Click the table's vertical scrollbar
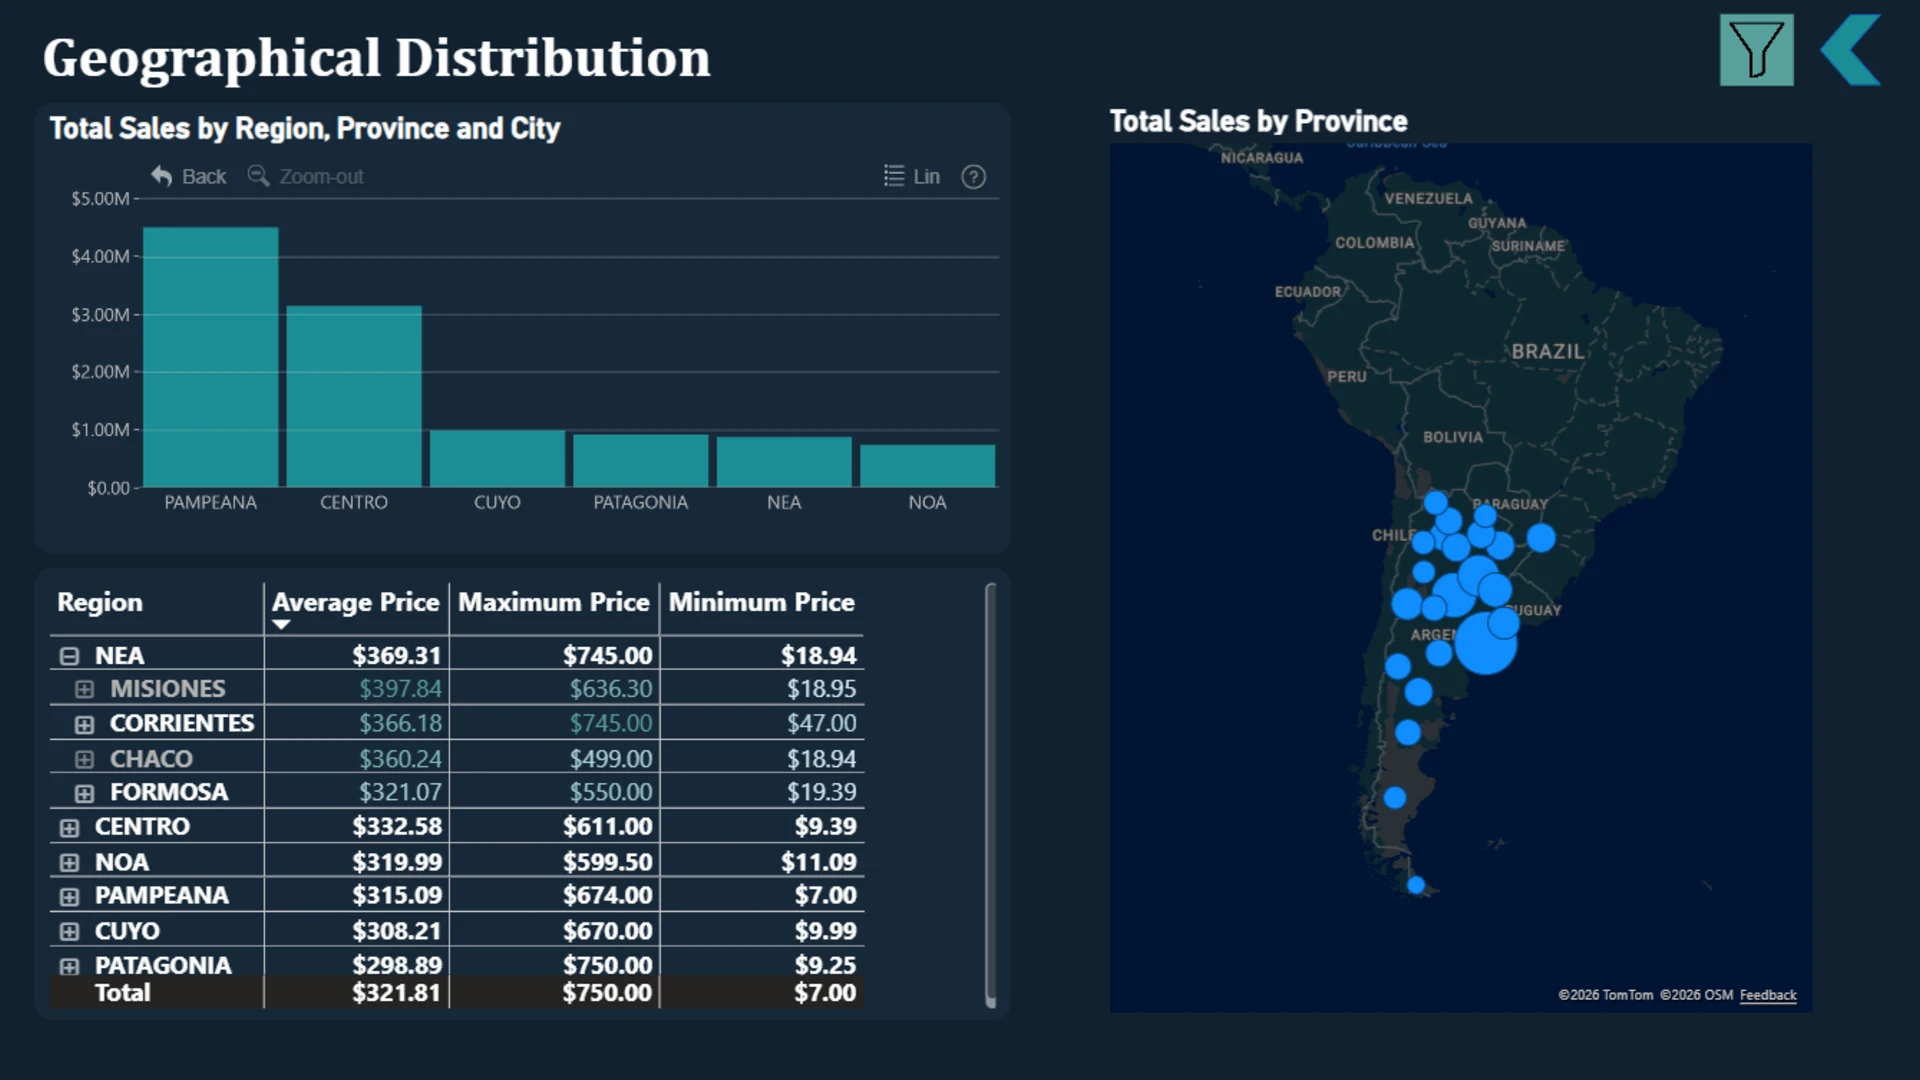This screenshot has height=1080, width=1920. coord(990,795)
